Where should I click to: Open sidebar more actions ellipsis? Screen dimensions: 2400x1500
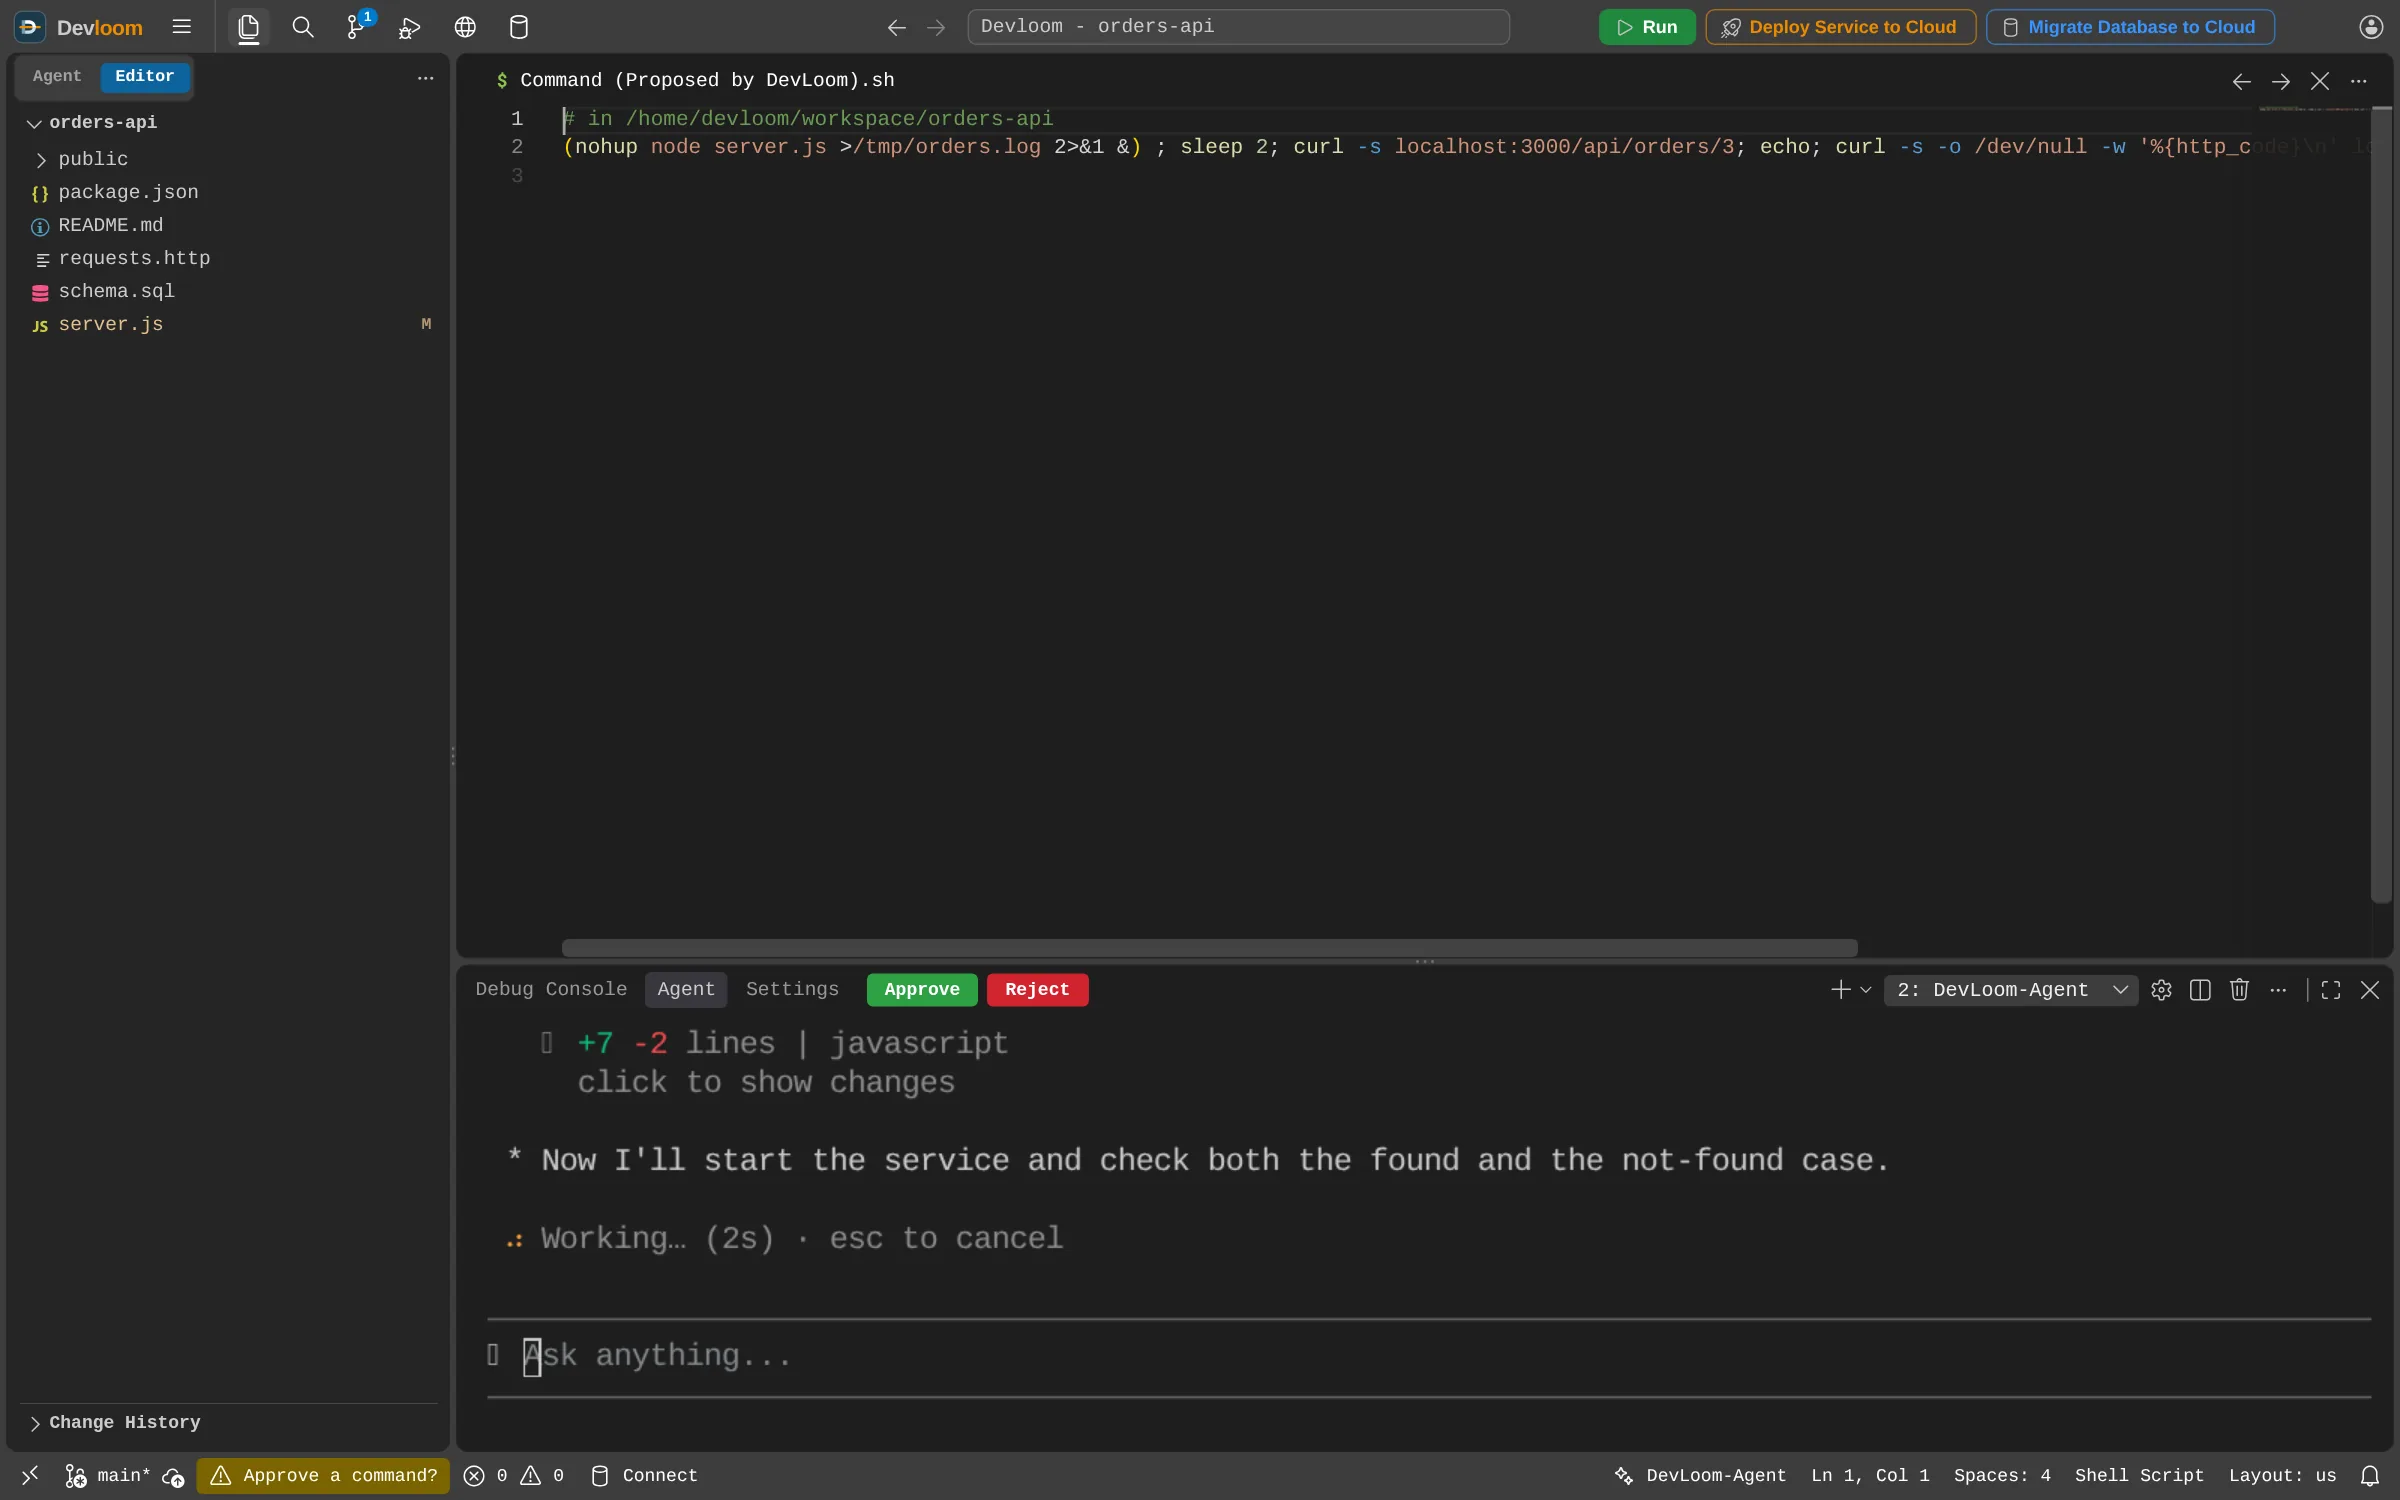pyautogui.click(x=426, y=78)
